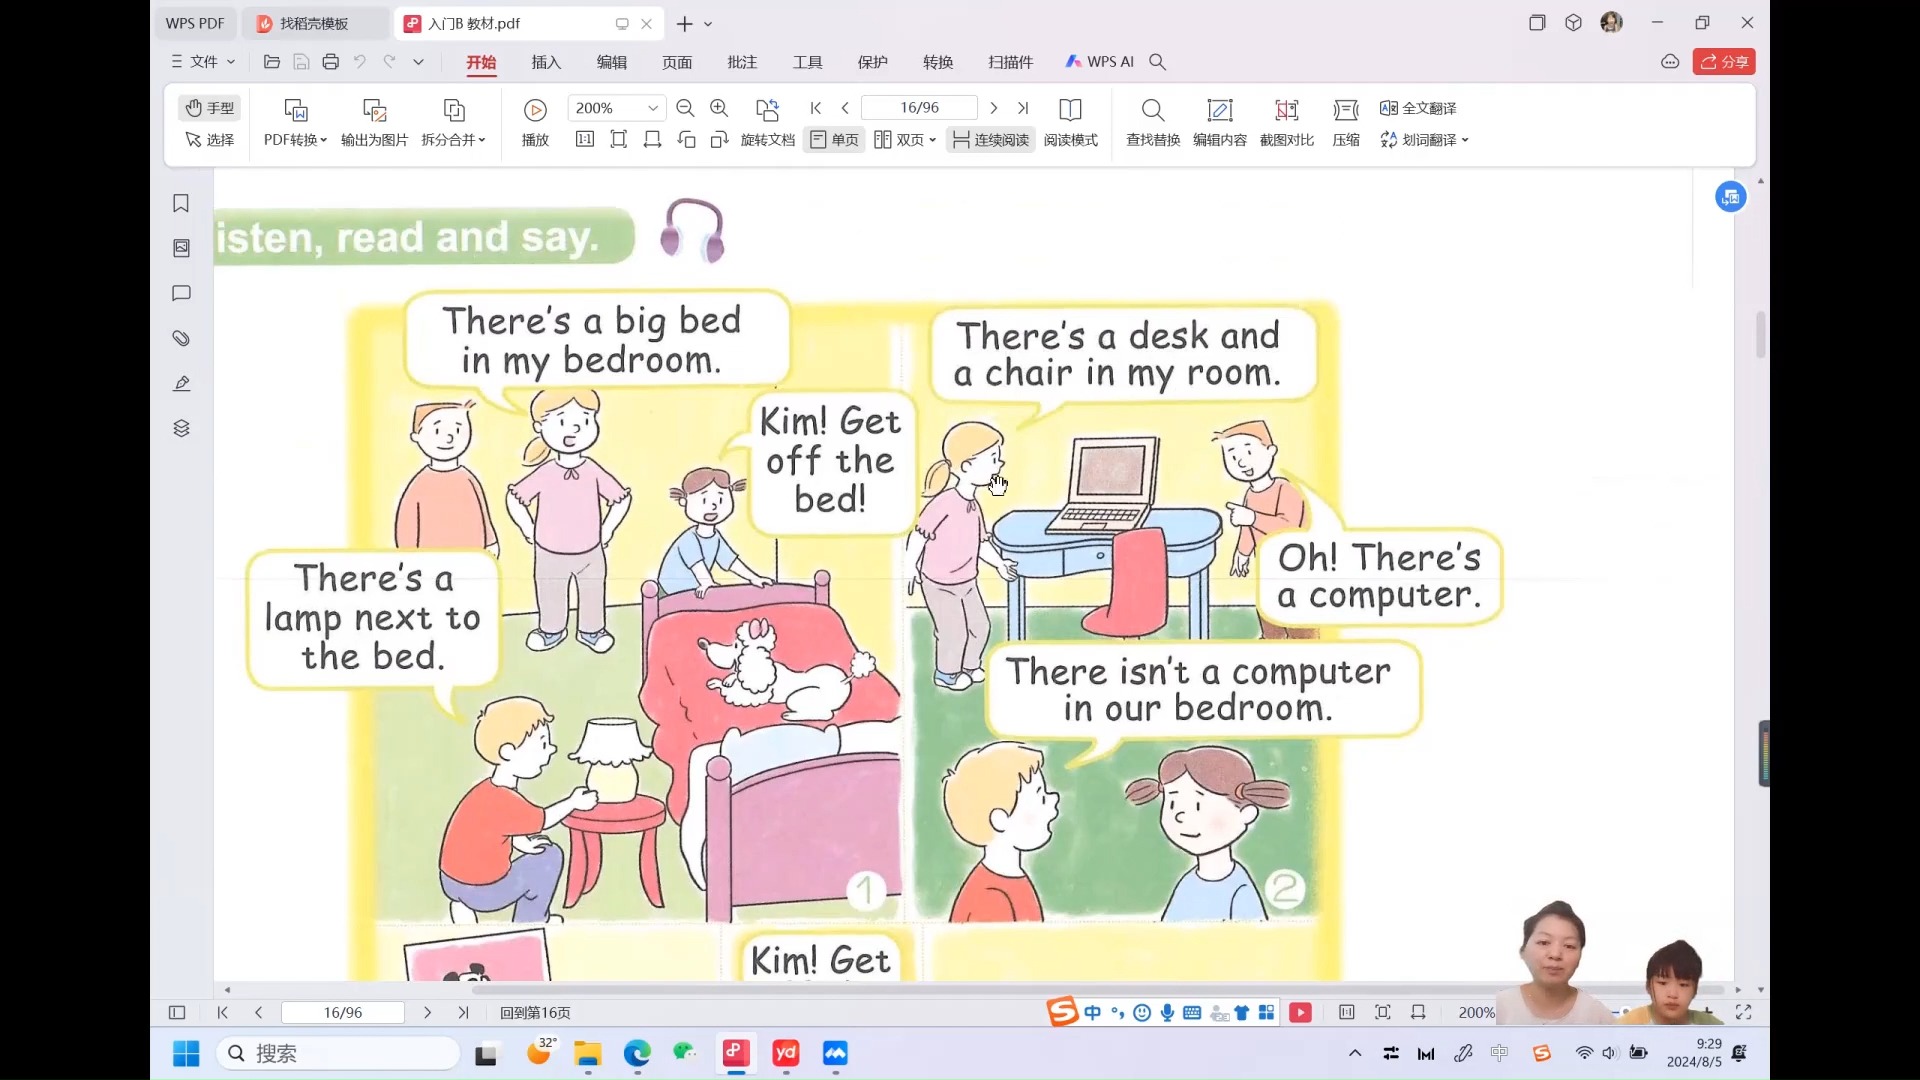Click 输出为图片 export as image
This screenshot has width=1920, height=1080.
375,123
